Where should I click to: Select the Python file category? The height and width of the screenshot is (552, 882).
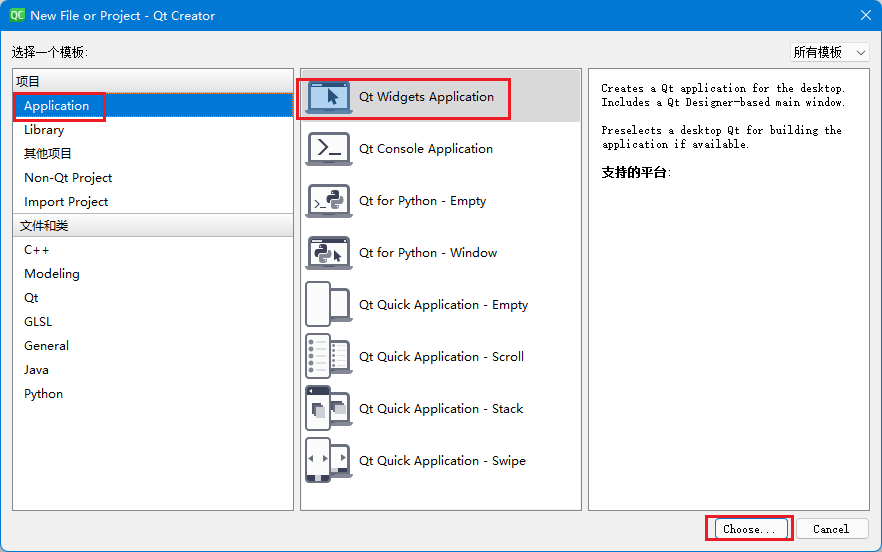click(153, 394)
